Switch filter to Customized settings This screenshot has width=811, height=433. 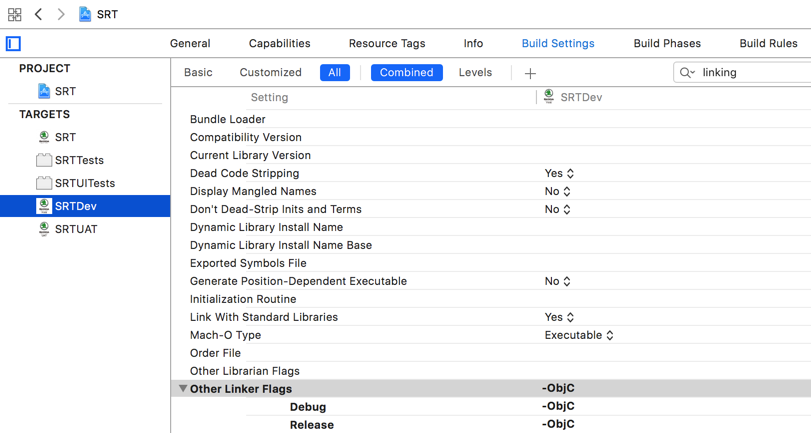pos(271,72)
